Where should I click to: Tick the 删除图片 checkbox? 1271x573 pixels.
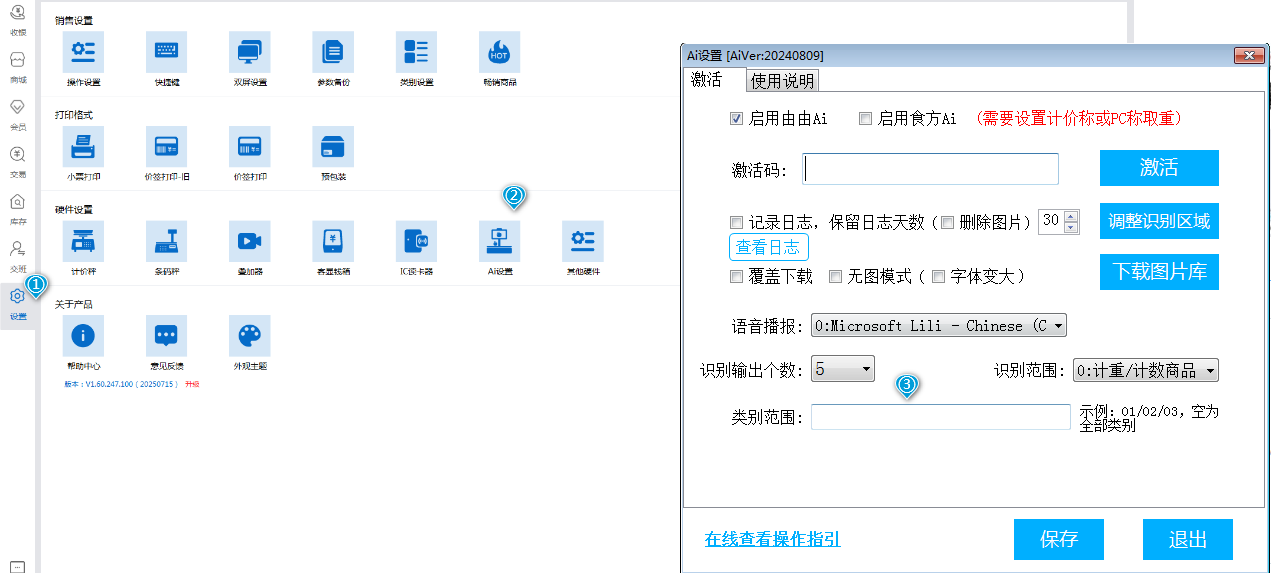point(948,222)
